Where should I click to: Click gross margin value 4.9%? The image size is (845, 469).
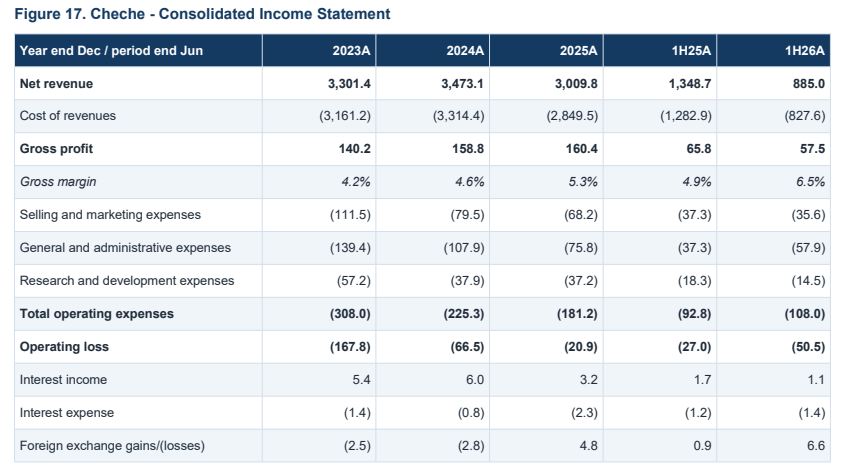(696, 182)
